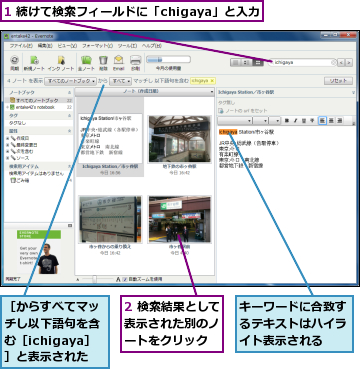
Task: Switch to thumbnail view mode button
Action: (x=257, y=62)
